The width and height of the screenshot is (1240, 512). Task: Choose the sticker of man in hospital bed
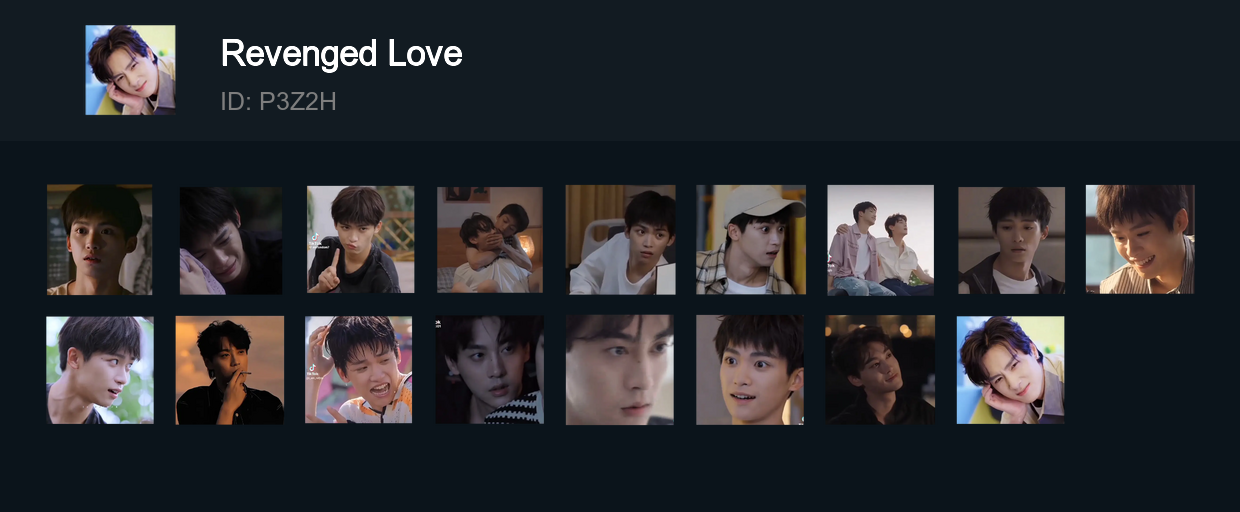621,240
